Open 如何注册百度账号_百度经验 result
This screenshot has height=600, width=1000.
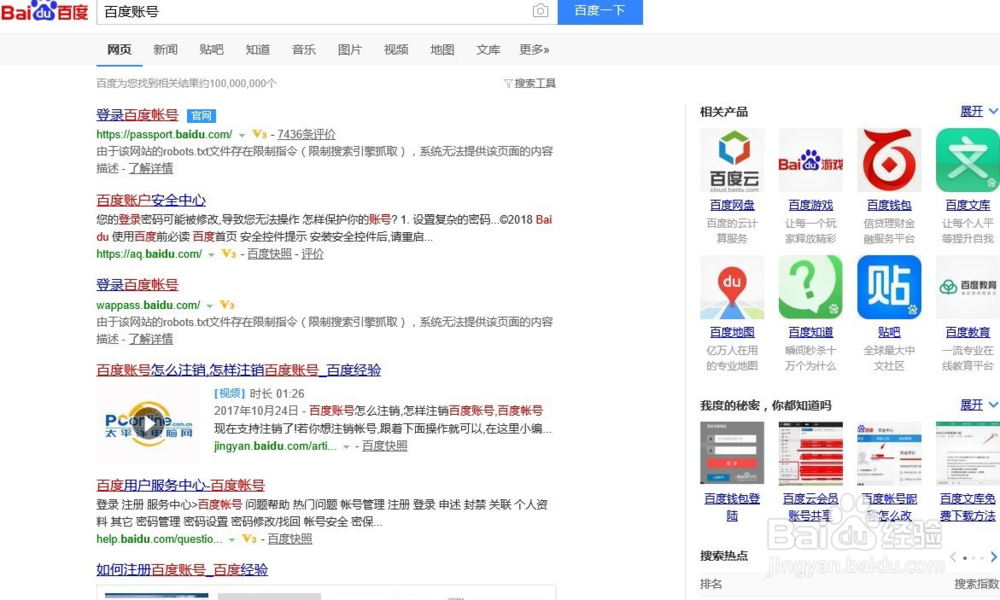tap(182, 570)
